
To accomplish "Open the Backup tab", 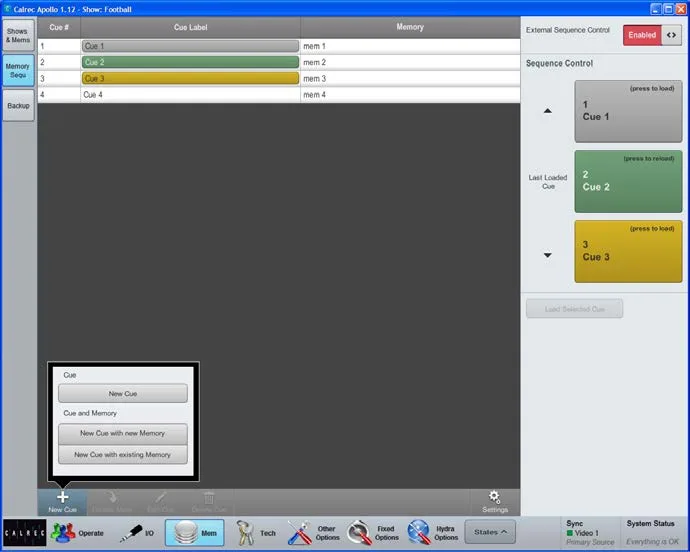I will point(18,106).
